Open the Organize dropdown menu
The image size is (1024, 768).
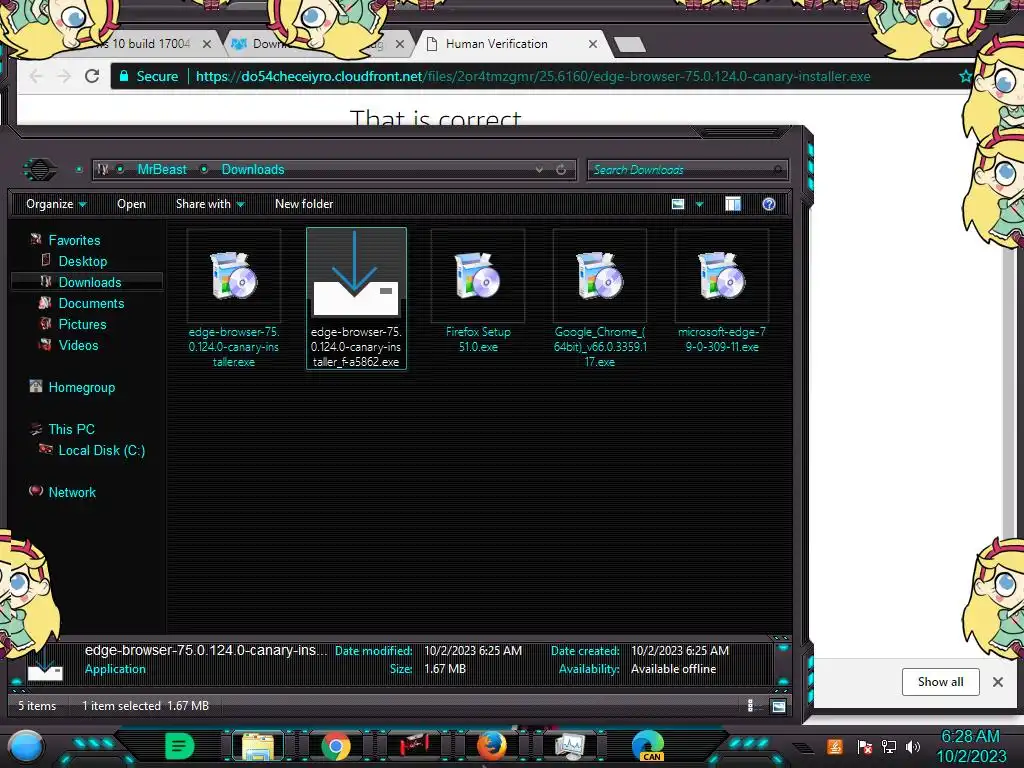(56, 204)
